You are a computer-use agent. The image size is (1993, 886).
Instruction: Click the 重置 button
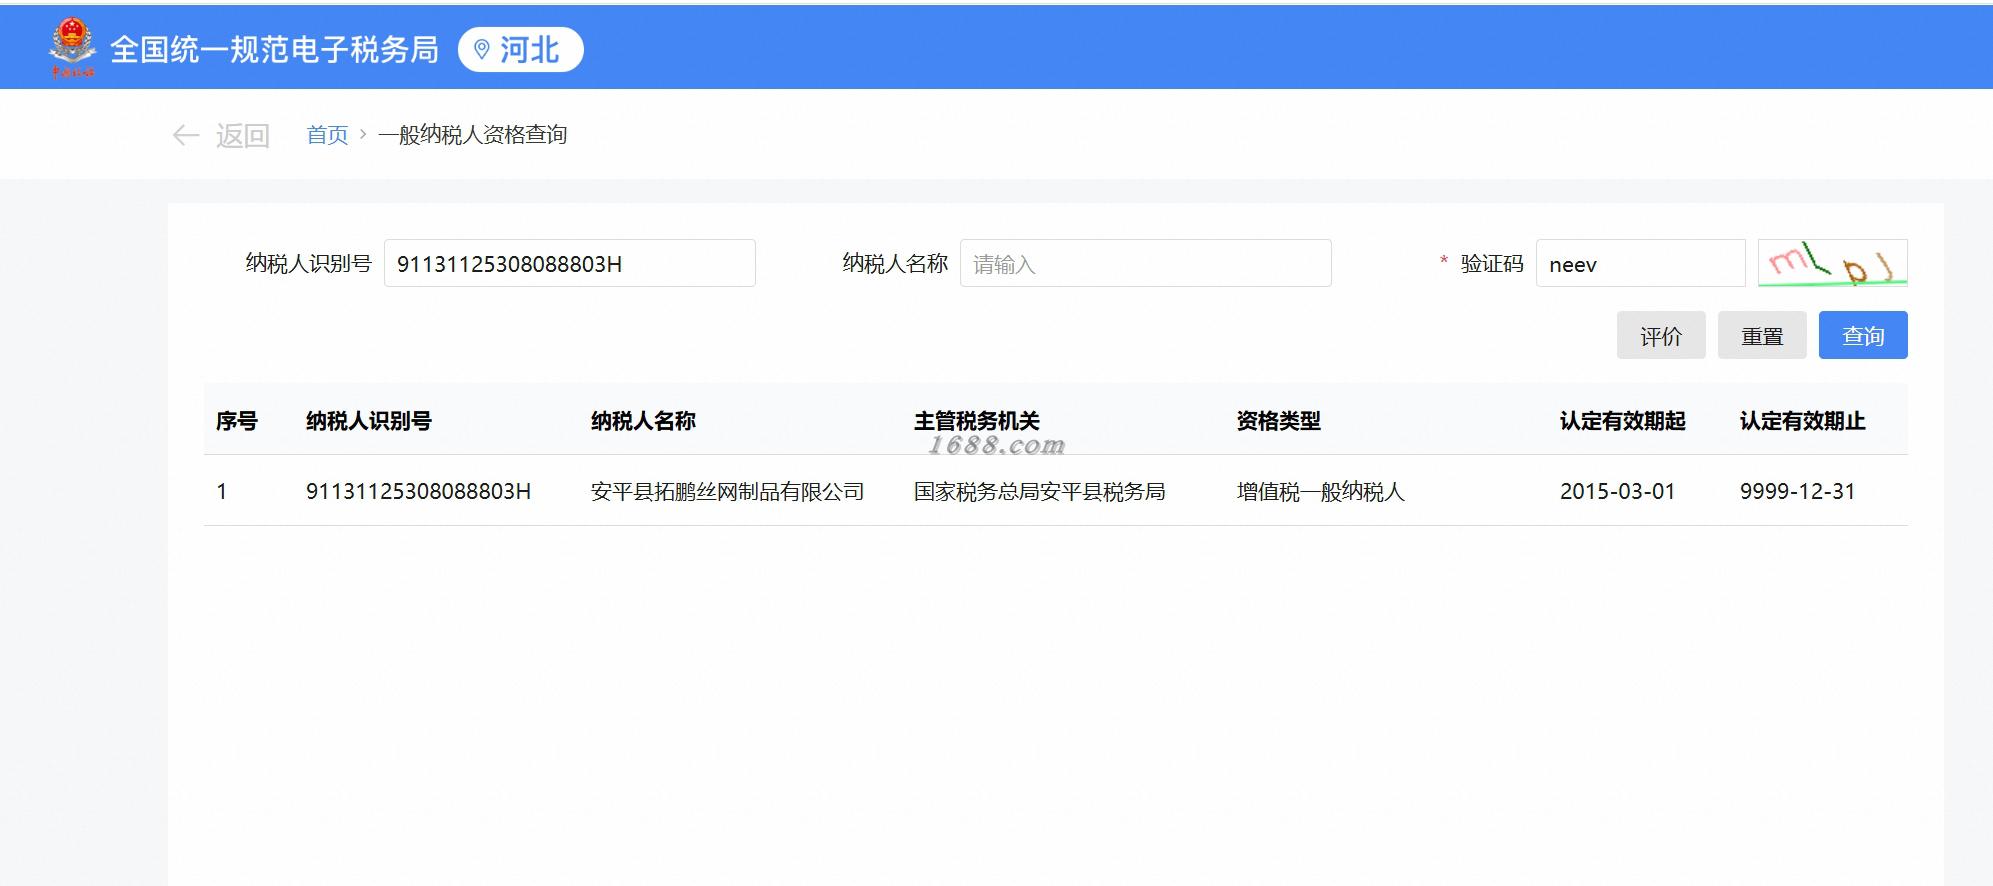[1762, 335]
